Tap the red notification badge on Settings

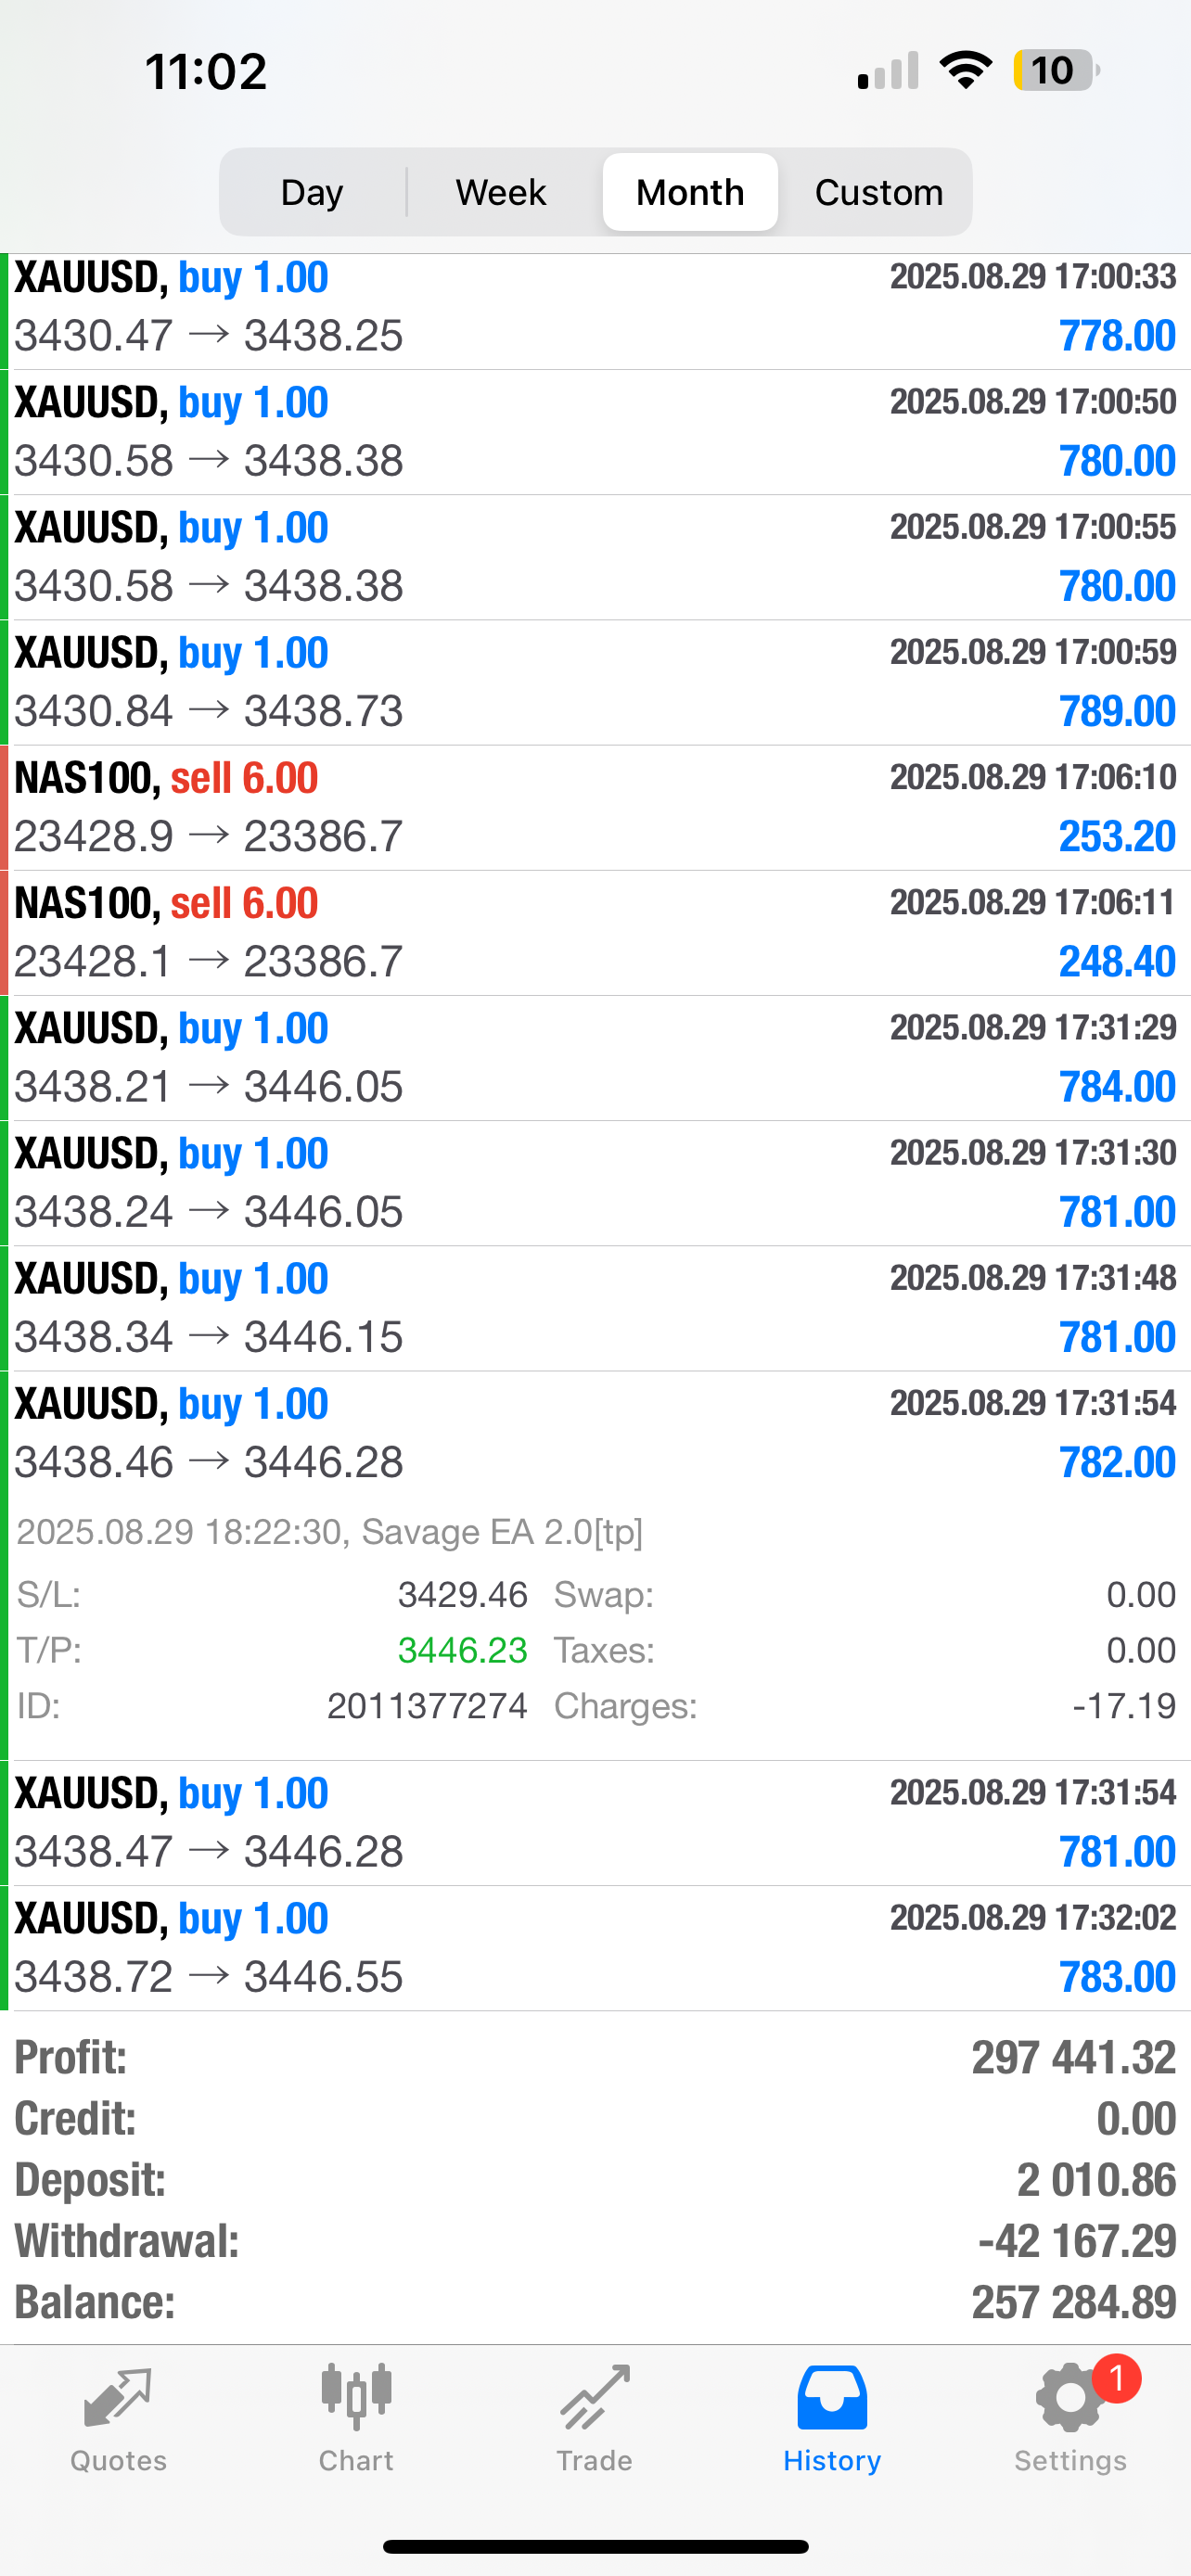(1116, 2379)
